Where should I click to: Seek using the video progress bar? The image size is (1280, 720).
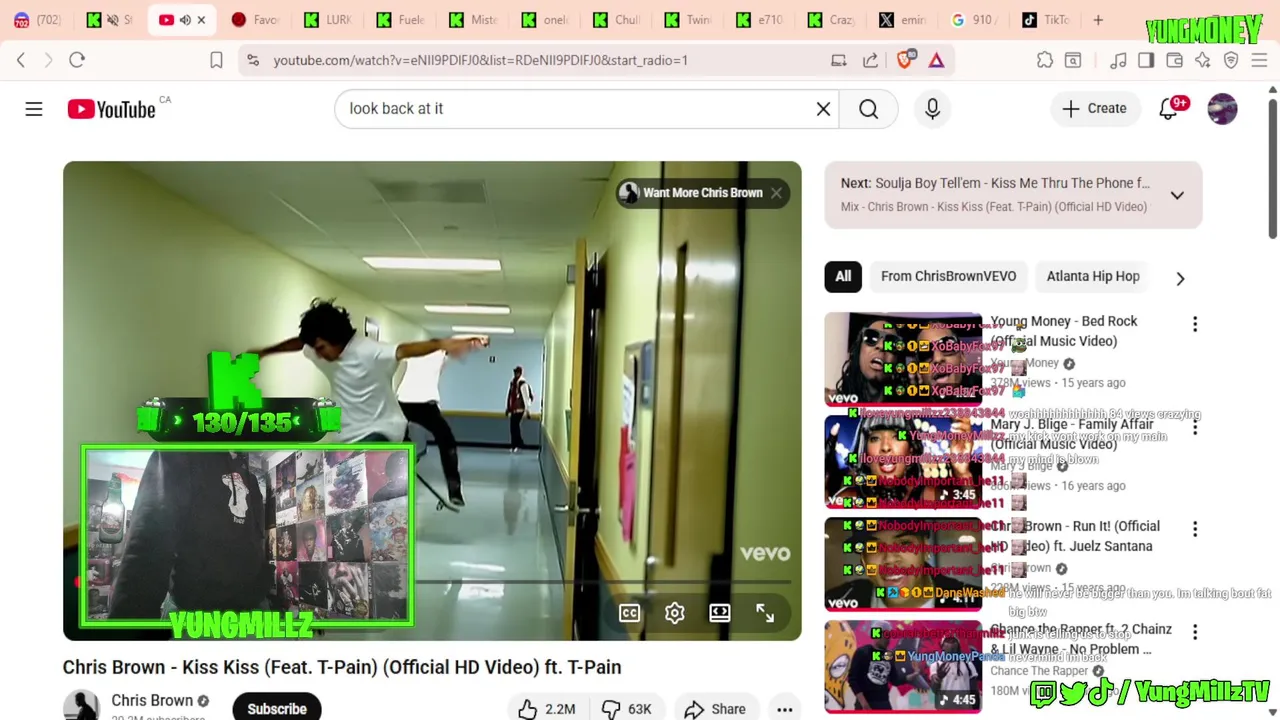coord(432,581)
